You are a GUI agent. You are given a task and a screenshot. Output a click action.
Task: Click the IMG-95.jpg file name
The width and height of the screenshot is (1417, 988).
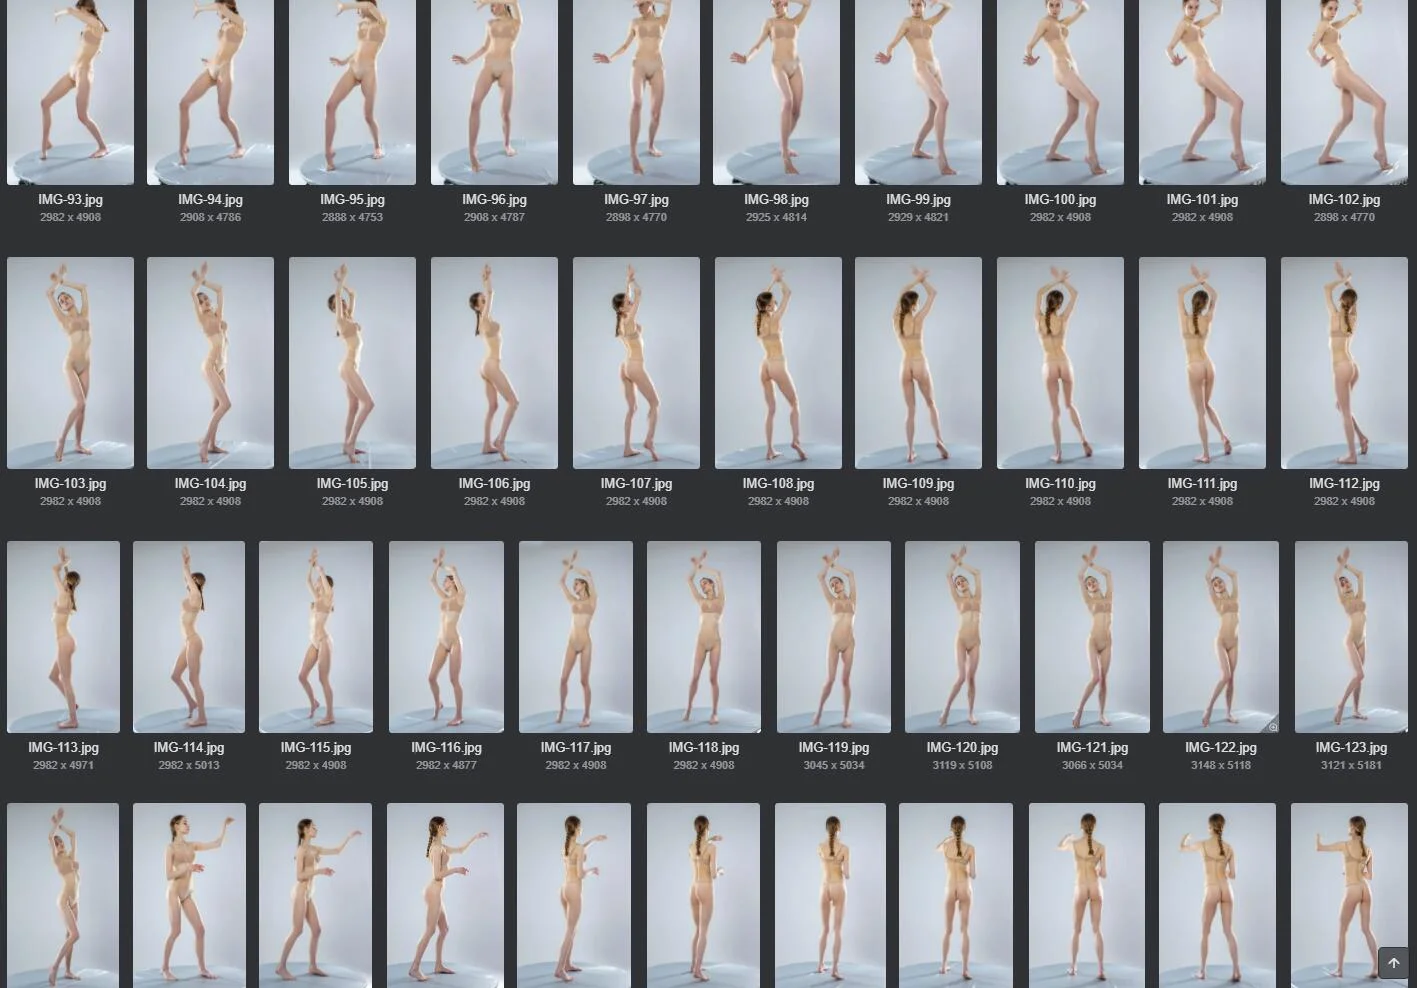point(352,200)
